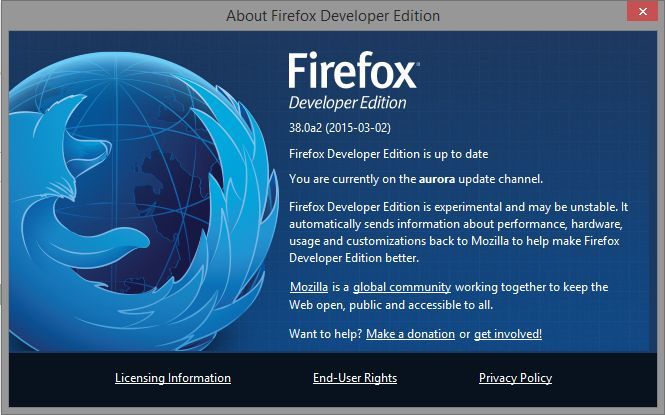Screen dimensions: 665x415
Task: Click the bold 'aurora' channel name
Action: point(437,179)
